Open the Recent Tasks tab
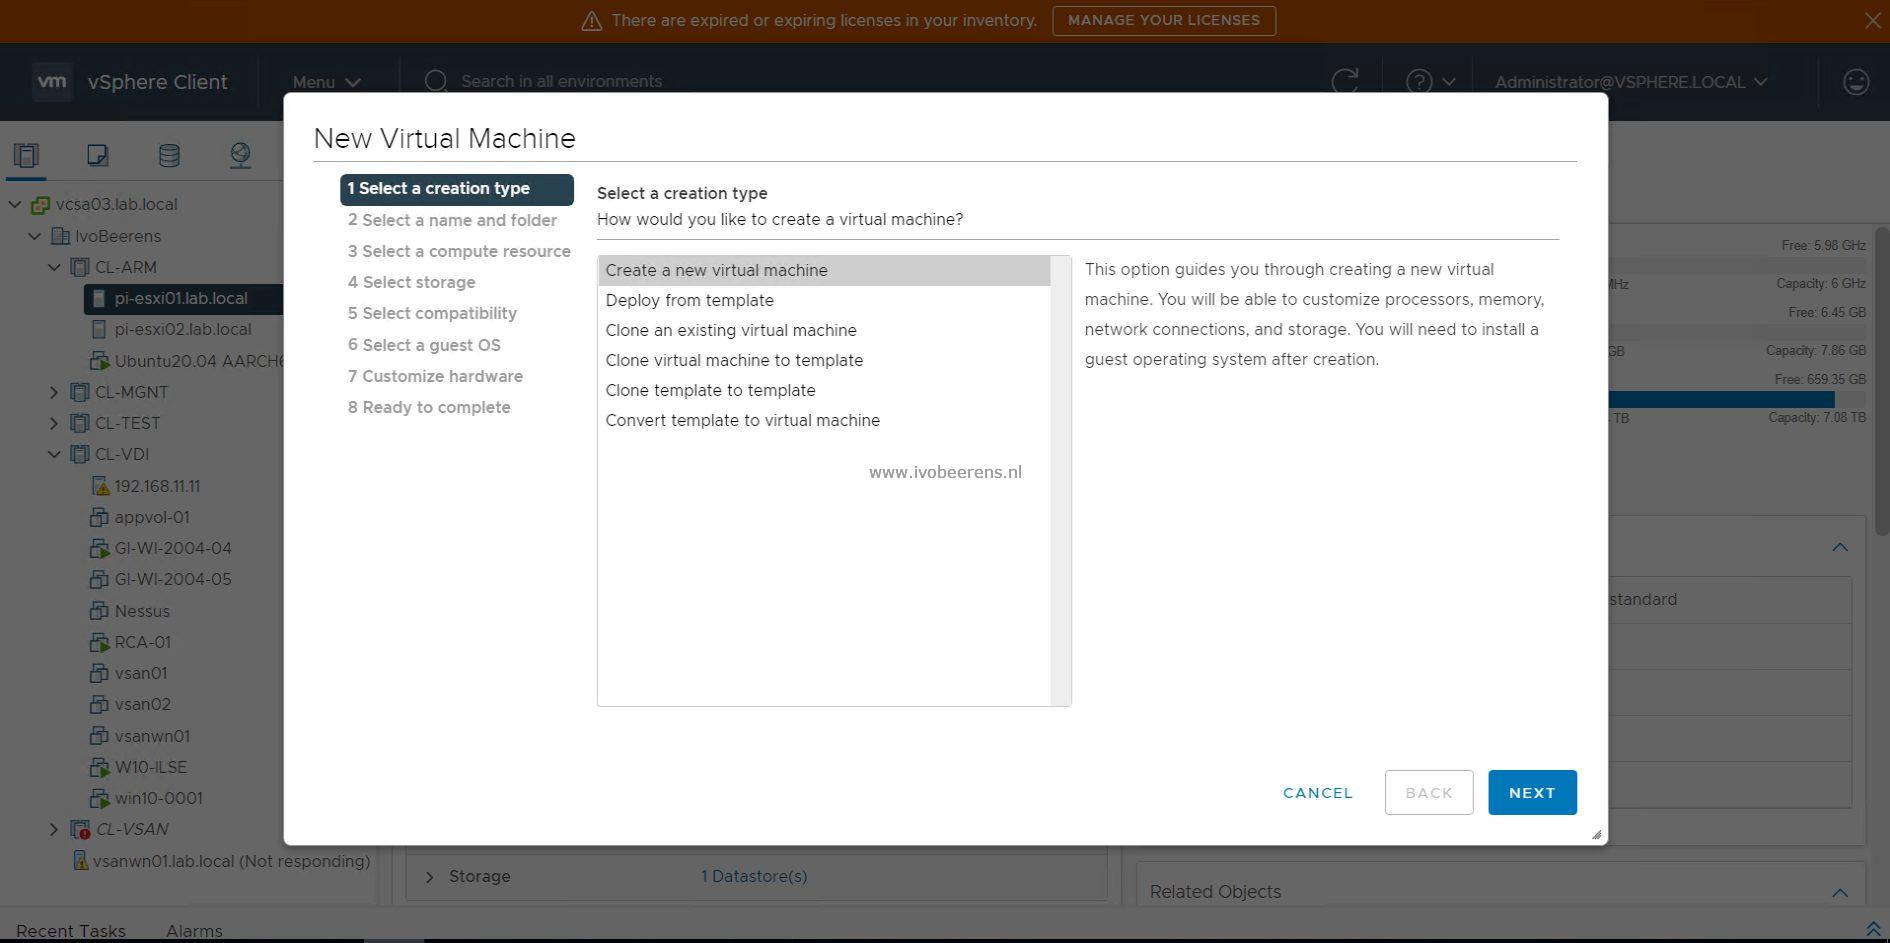The height and width of the screenshot is (943, 1890). (x=71, y=931)
